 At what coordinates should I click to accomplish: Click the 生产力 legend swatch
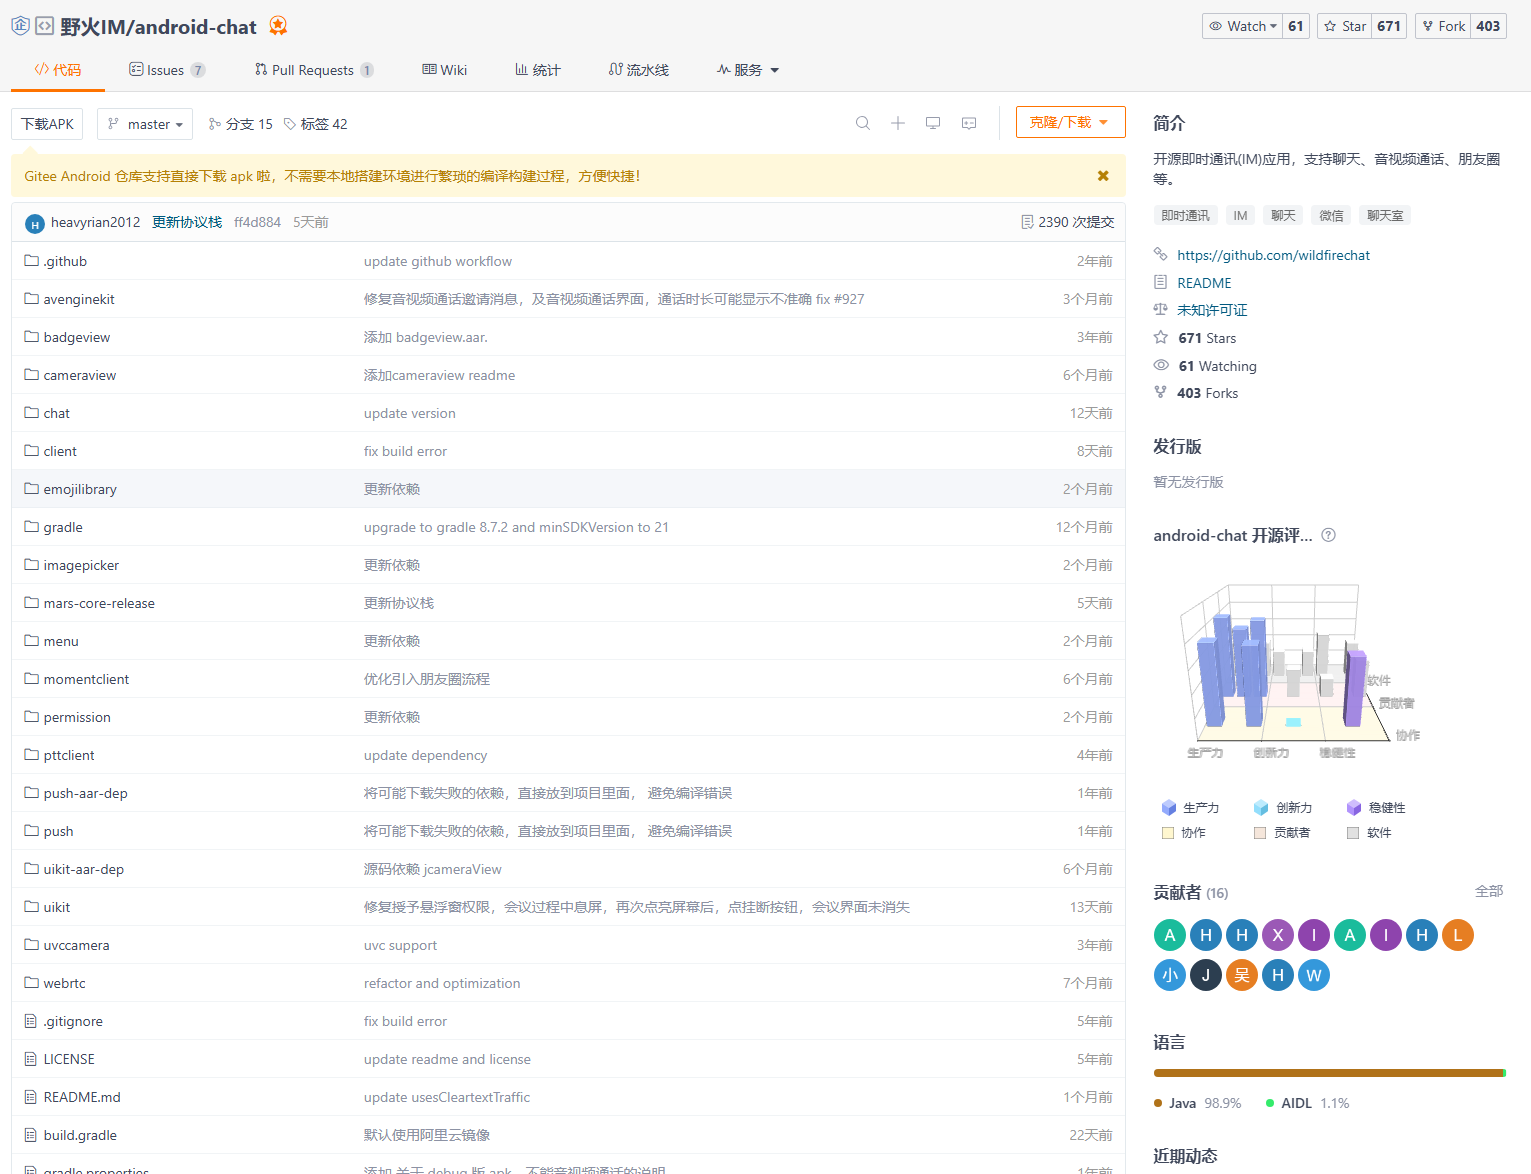[1168, 808]
